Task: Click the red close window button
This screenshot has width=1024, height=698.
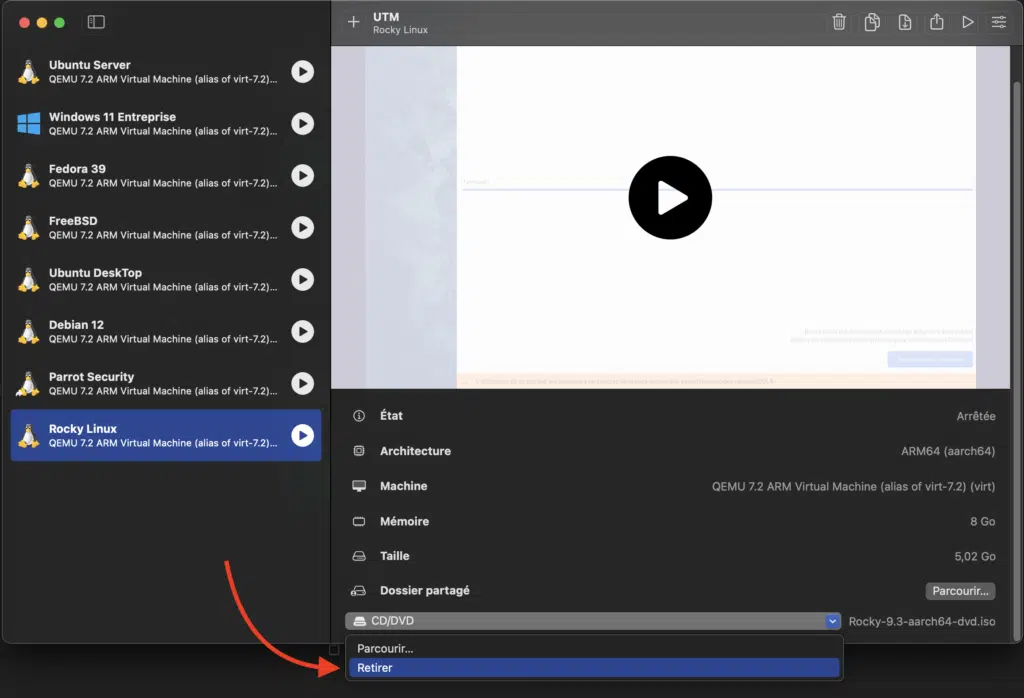Action: click(24, 22)
